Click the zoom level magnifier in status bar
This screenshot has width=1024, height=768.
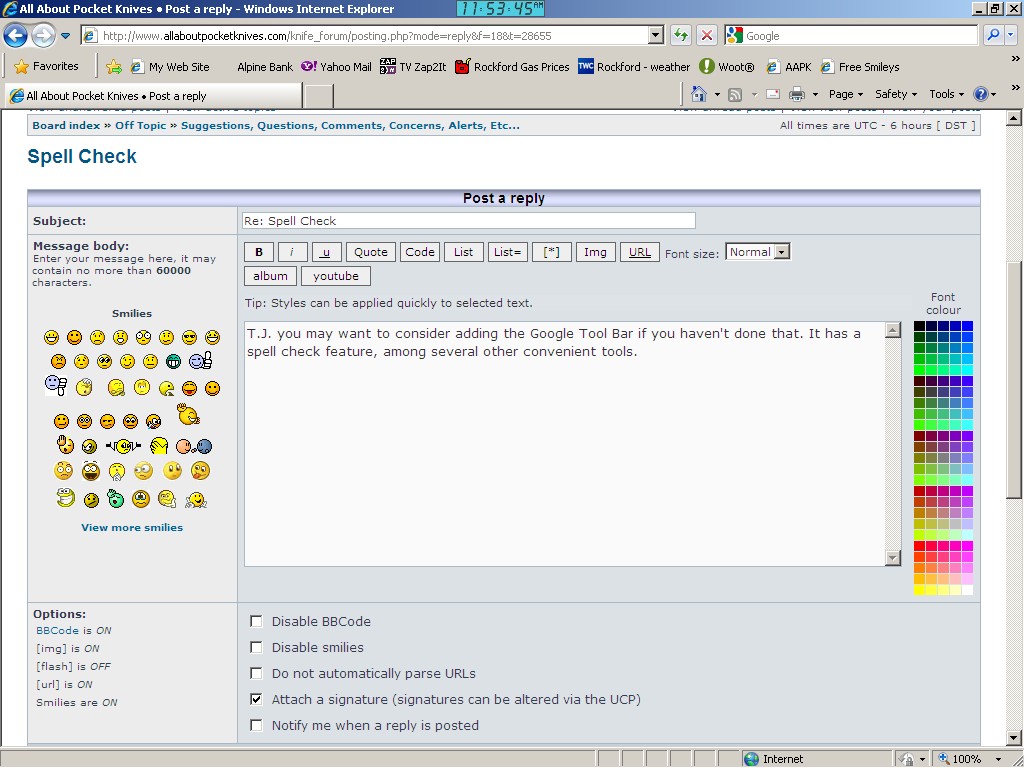tap(944, 759)
